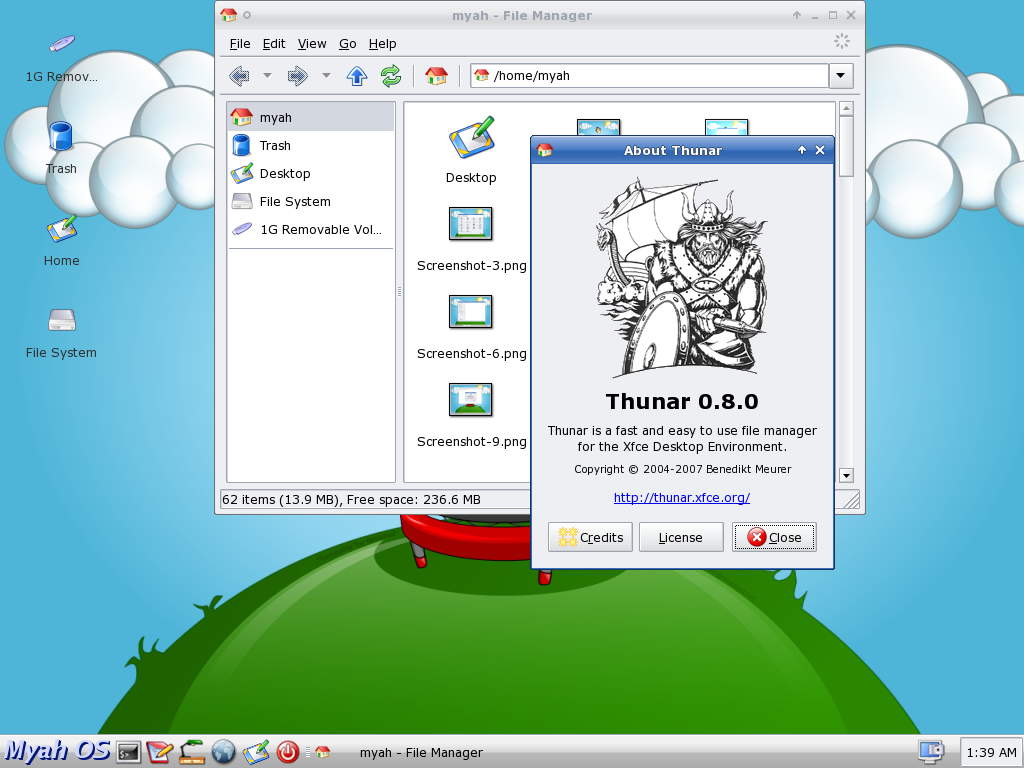Click the window resize grip in status bar
This screenshot has height=768, width=1024.
(x=850, y=500)
